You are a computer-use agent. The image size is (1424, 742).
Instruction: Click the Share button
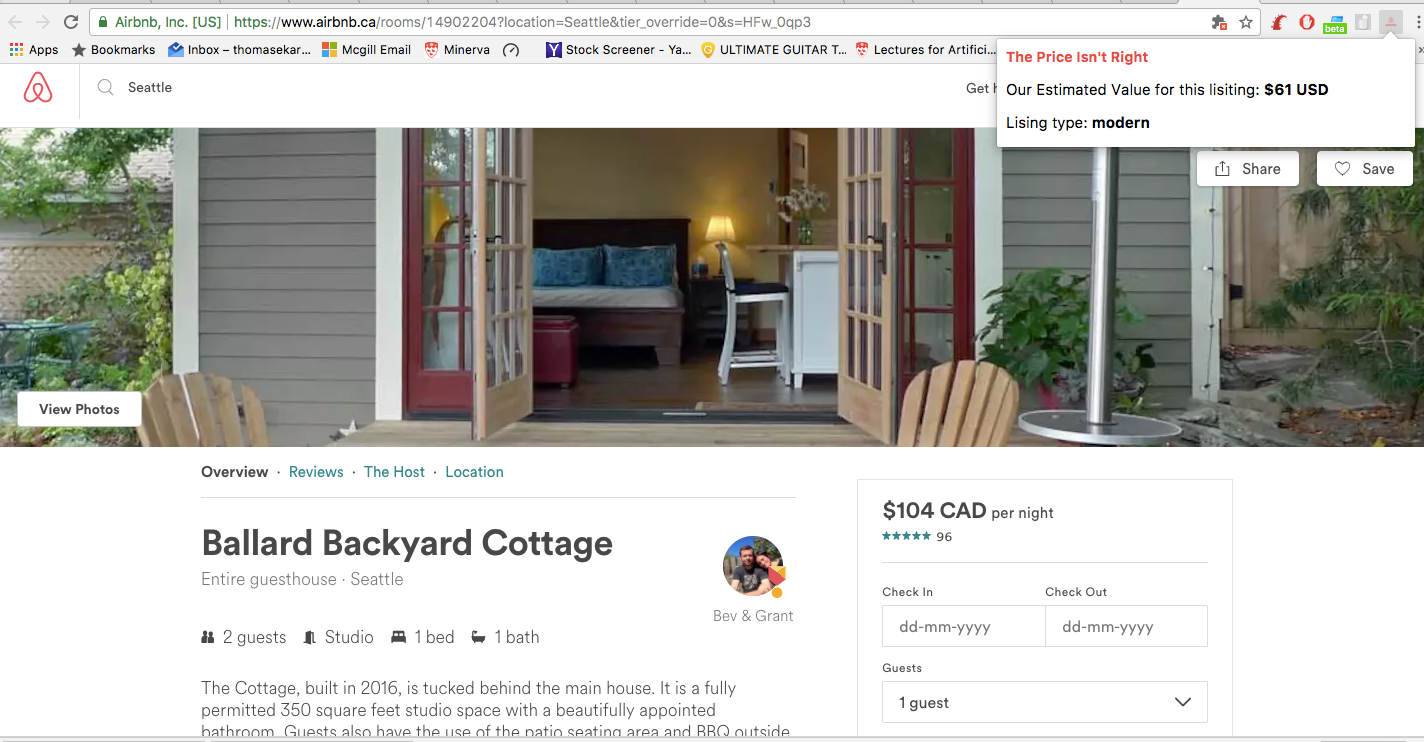click(1247, 169)
